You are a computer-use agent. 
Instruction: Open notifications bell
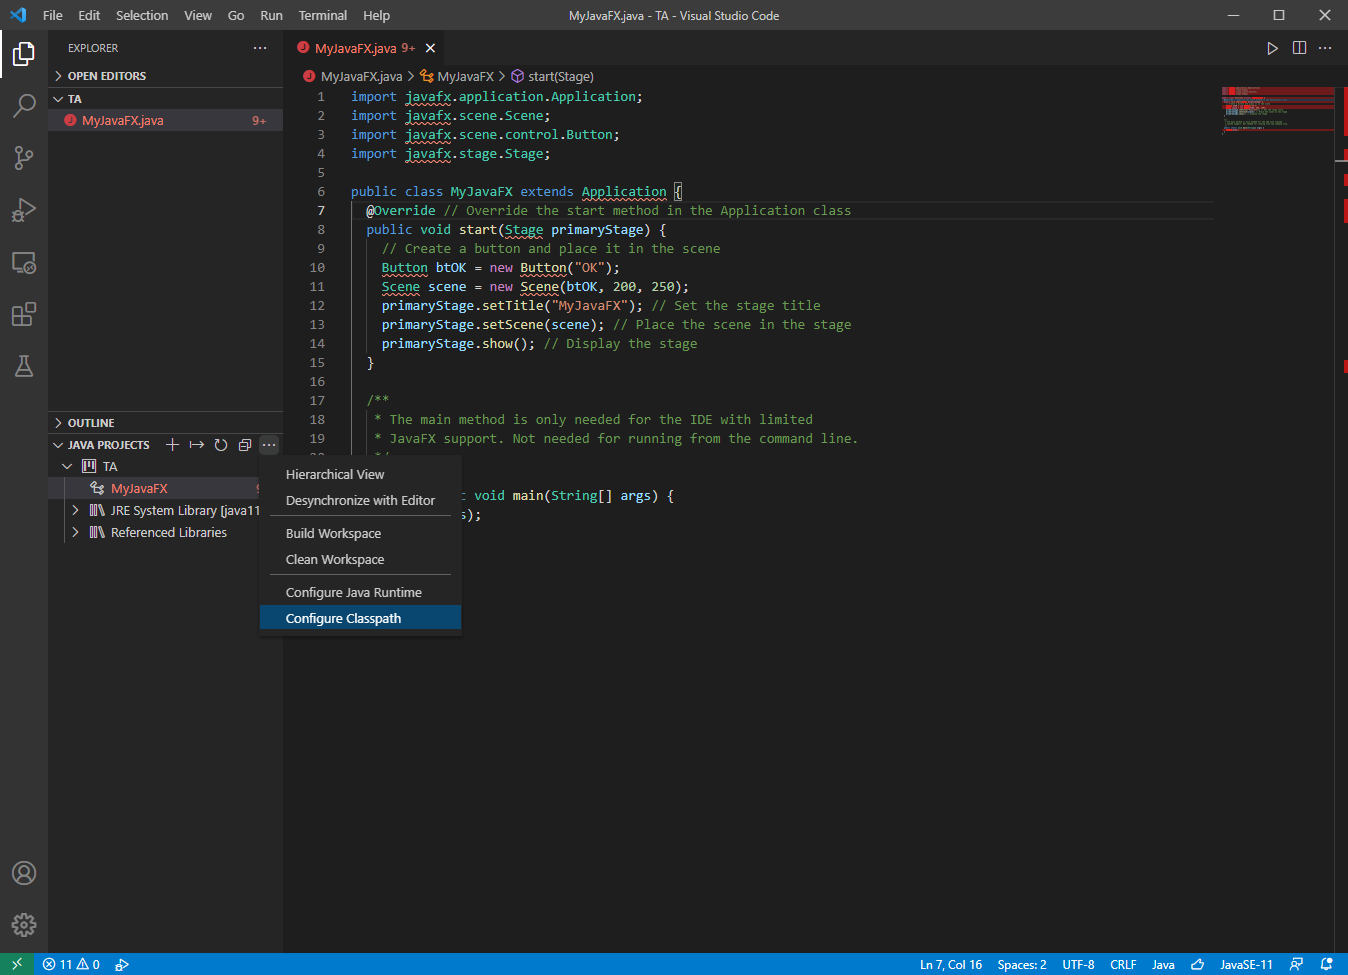click(1327, 964)
